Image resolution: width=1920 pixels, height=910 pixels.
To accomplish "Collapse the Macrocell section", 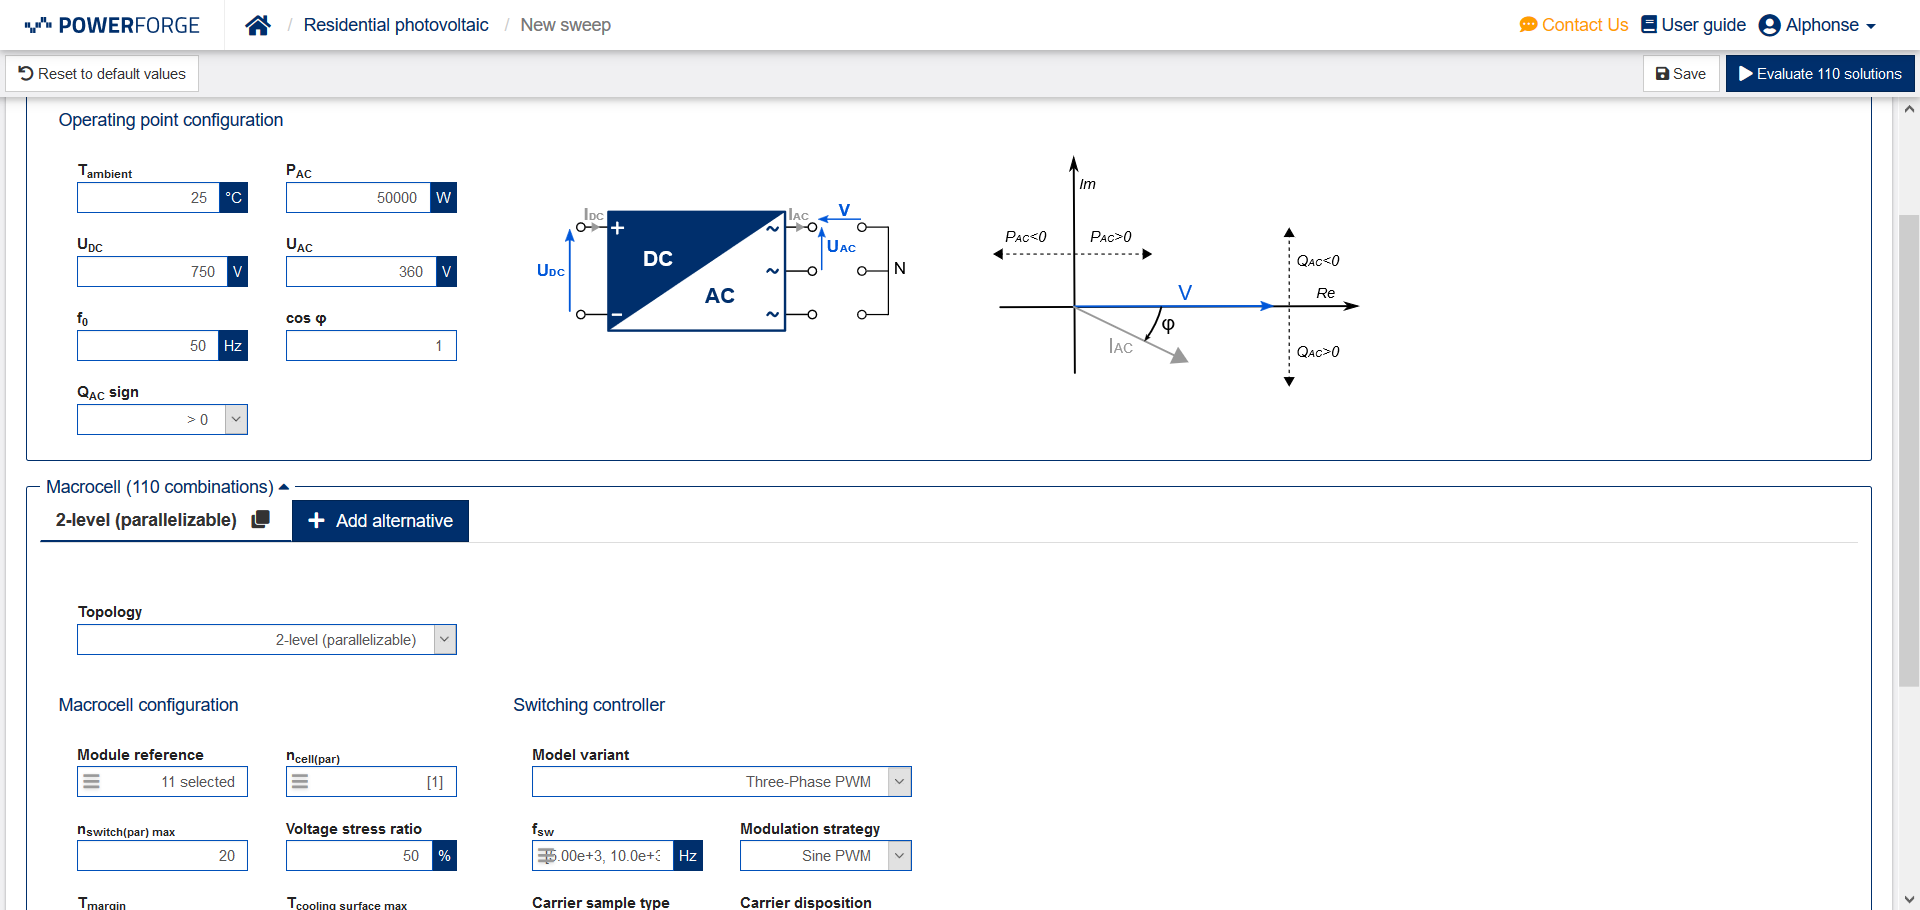I will coord(284,487).
